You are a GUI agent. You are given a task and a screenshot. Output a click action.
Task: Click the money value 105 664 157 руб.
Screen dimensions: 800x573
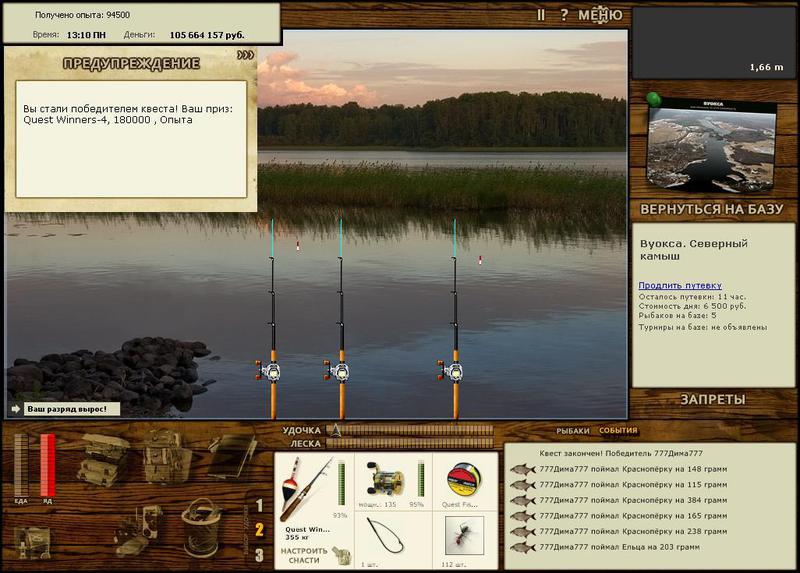click(207, 35)
